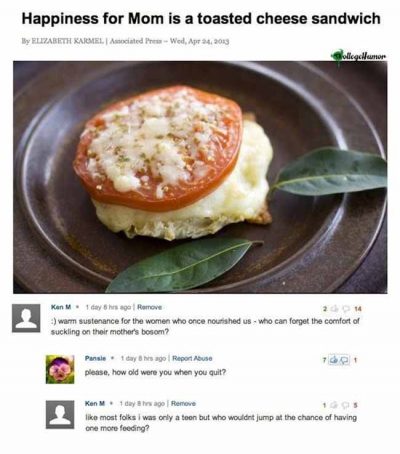The width and height of the screenshot is (400, 454).
Task: Click Ken M's name on the last reply
Action: (x=95, y=403)
